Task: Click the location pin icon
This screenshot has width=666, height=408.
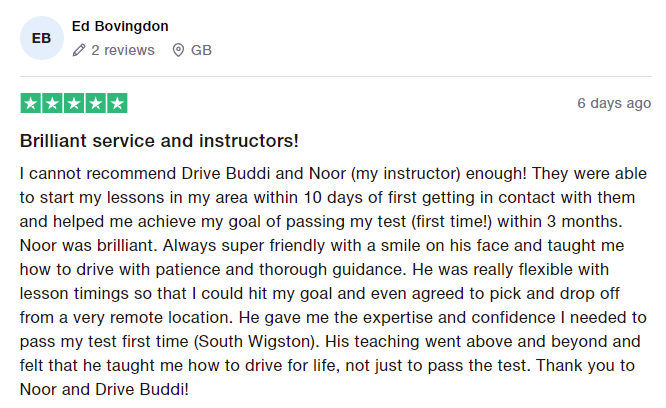Action: pyautogui.click(x=179, y=50)
